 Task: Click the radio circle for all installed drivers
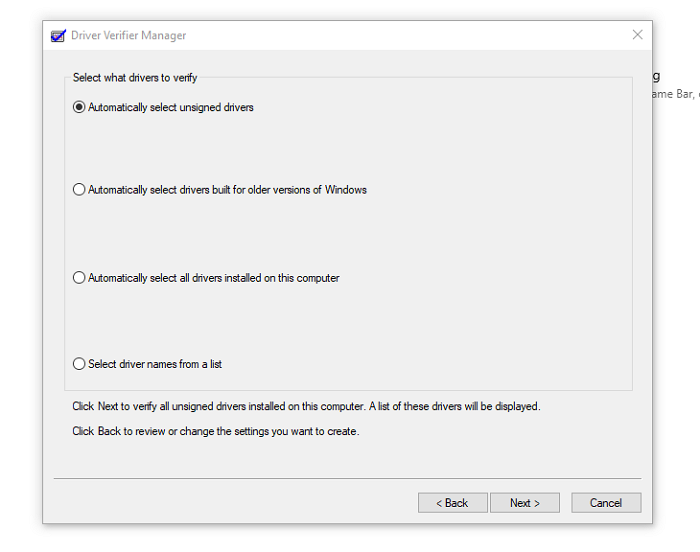[x=79, y=278]
